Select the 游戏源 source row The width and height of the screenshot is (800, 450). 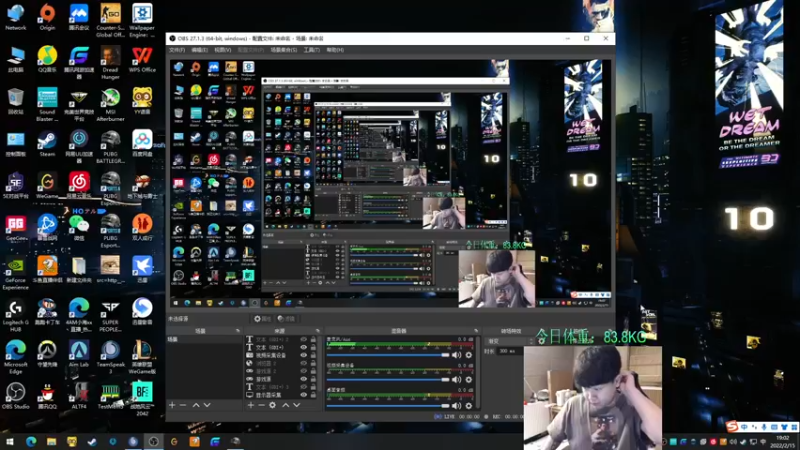[x=283, y=379]
